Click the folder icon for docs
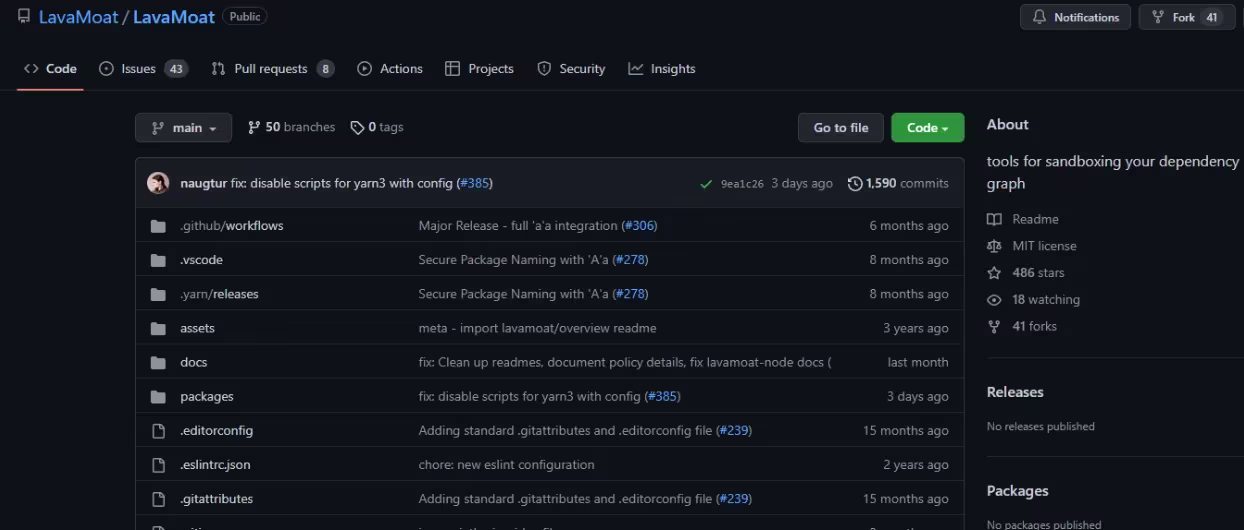Image resolution: width=1244 pixels, height=530 pixels. (158, 362)
